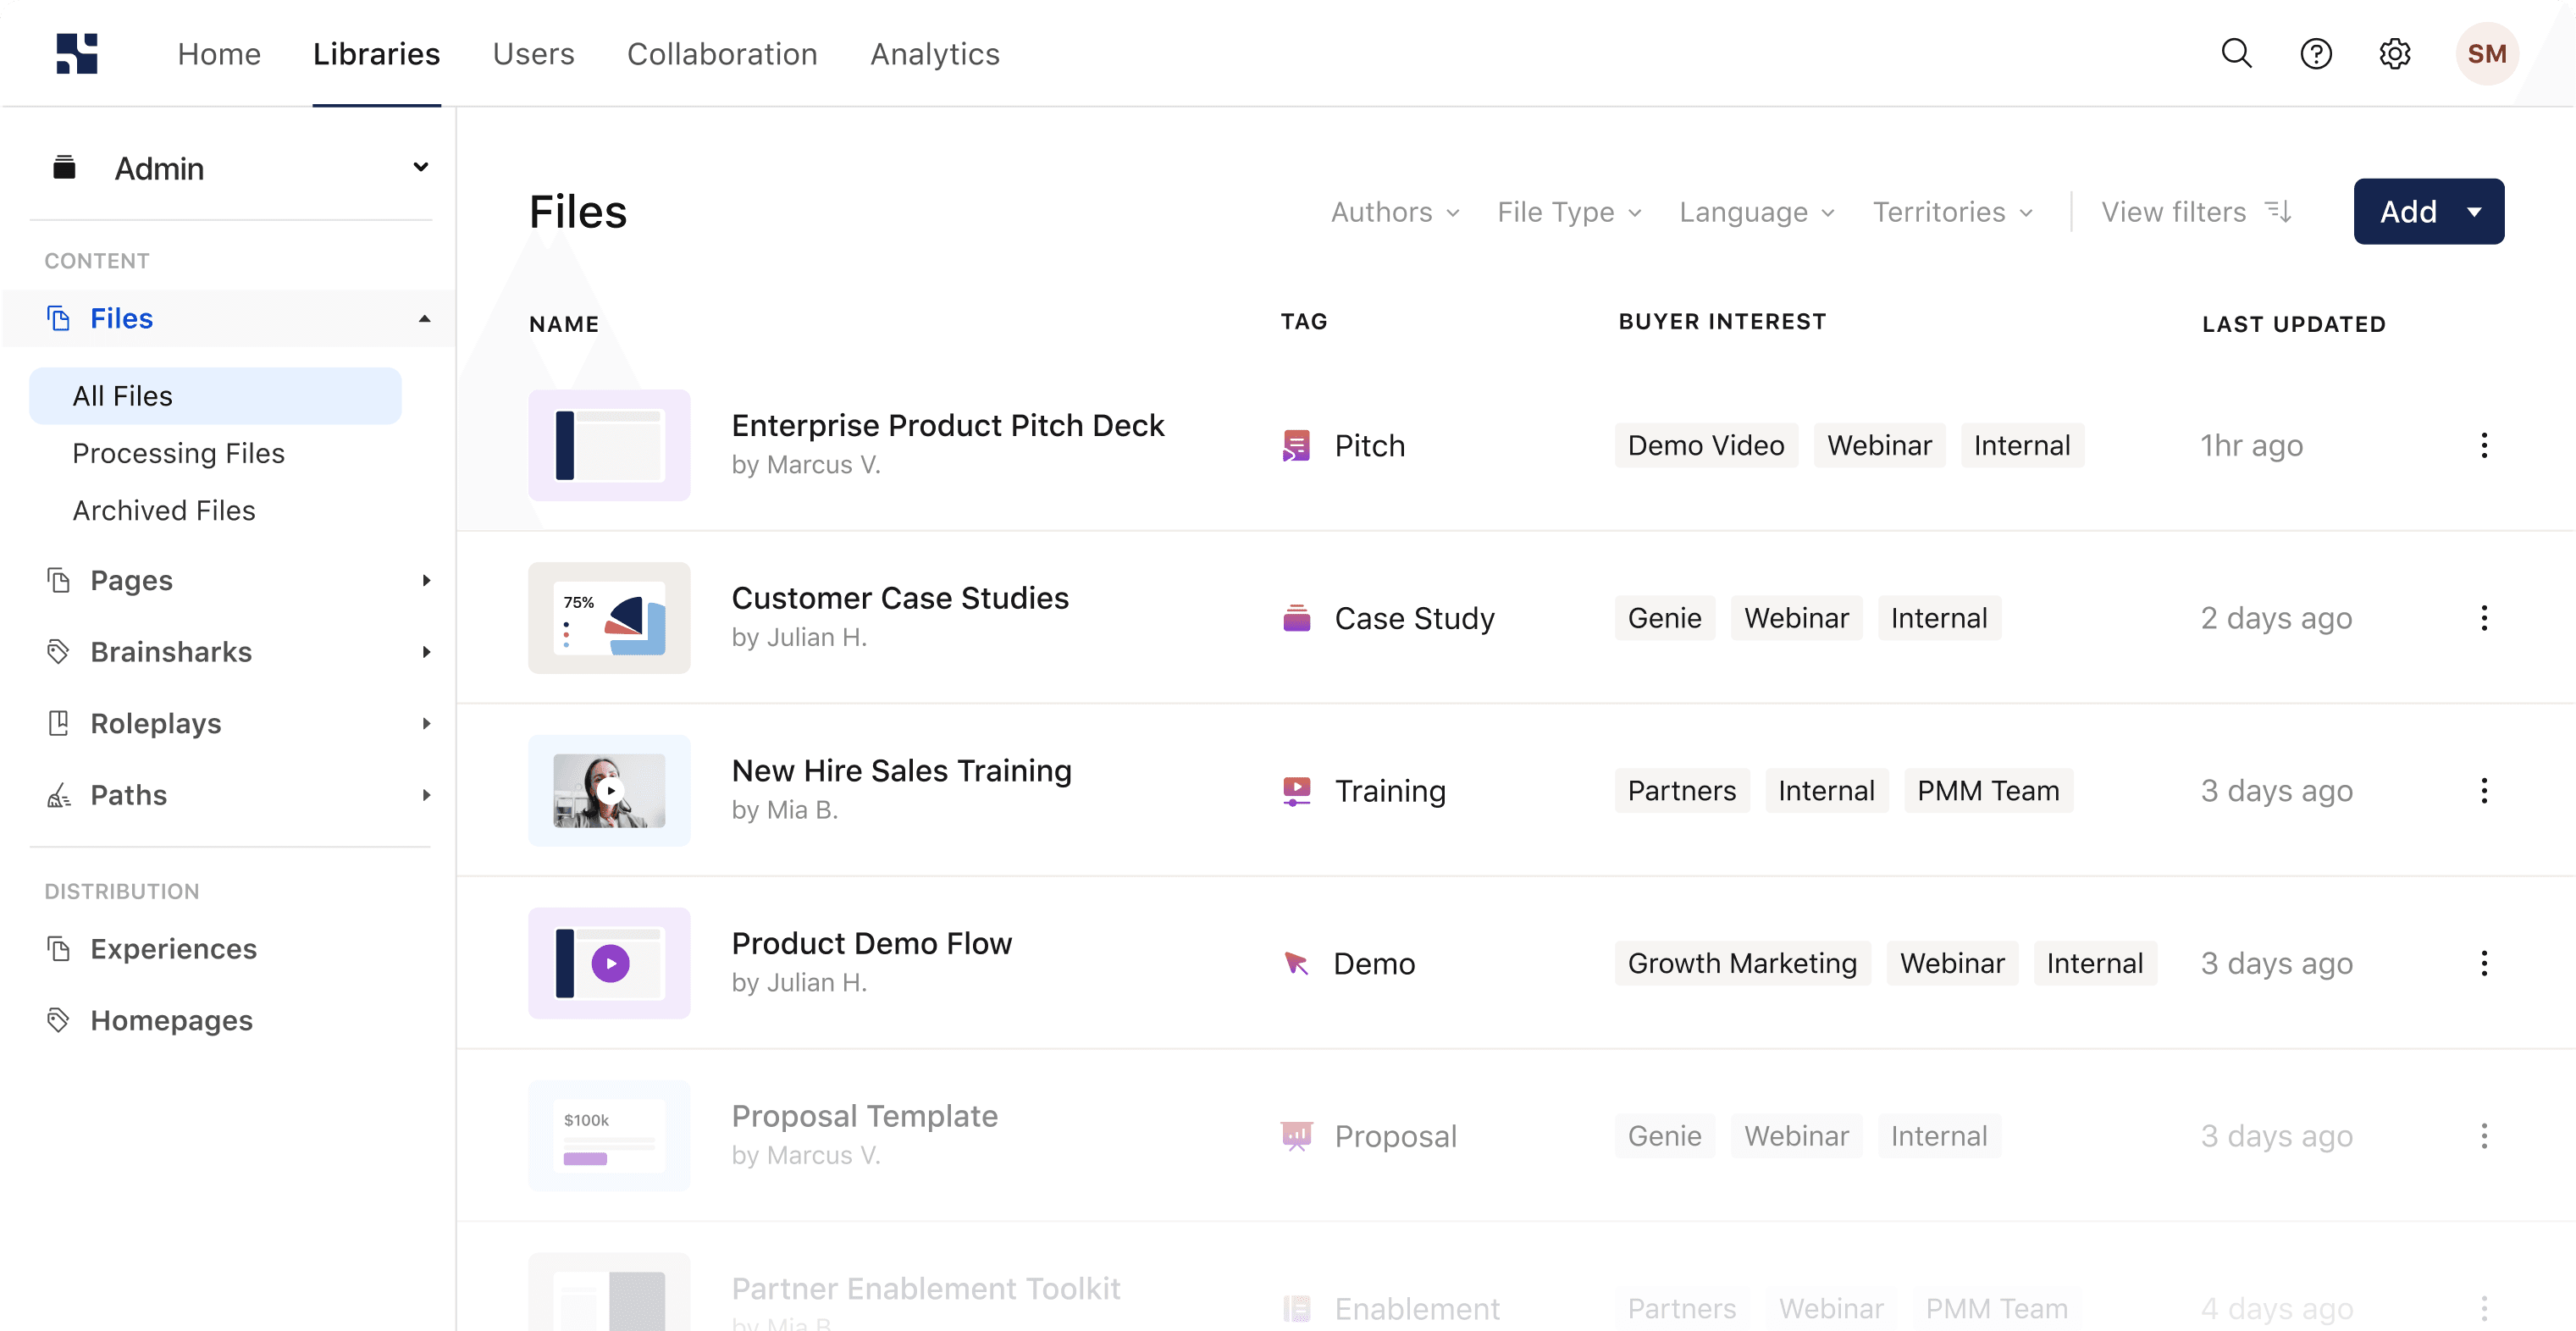The height and width of the screenshot is (1331, 2576).
Task: Open settings gear icon
Action: (x=2395, y=53)
